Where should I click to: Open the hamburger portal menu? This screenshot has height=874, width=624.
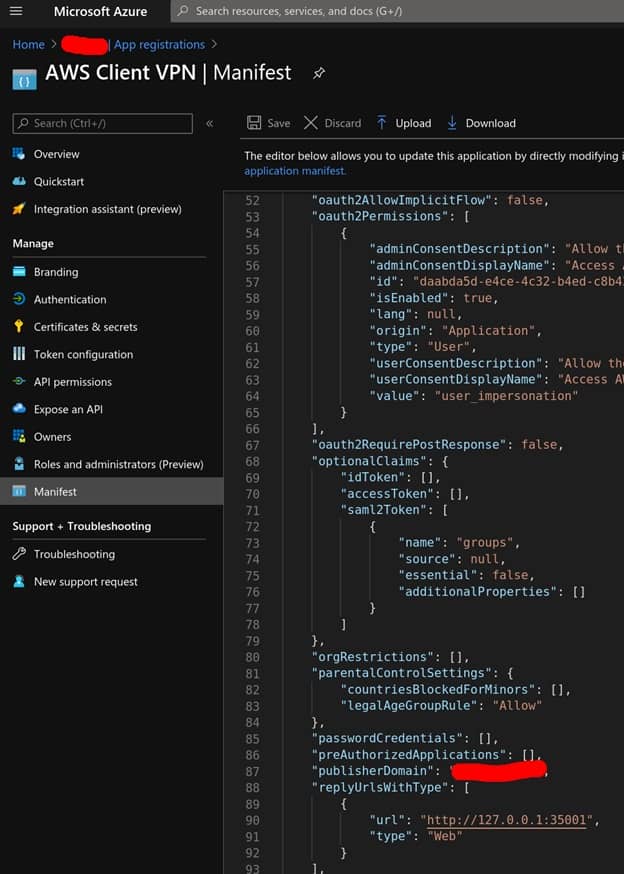(x=16, y=11)
